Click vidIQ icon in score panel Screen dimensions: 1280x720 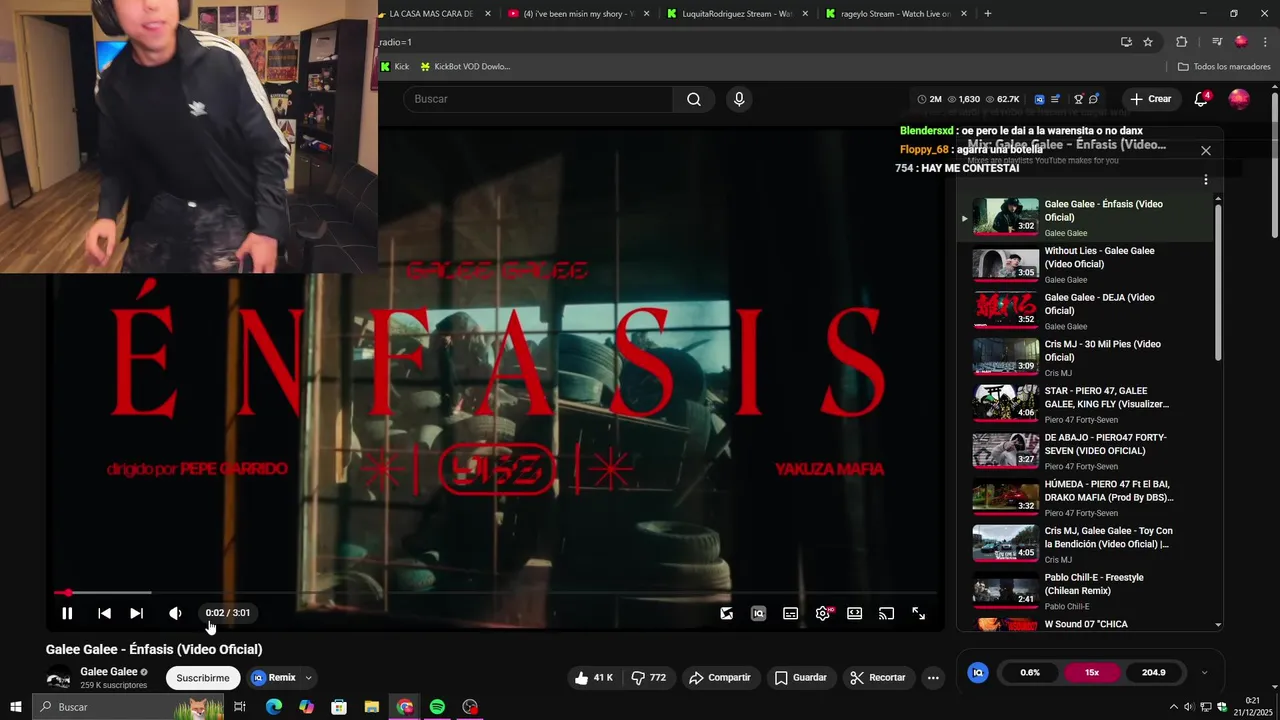[978, 672]
